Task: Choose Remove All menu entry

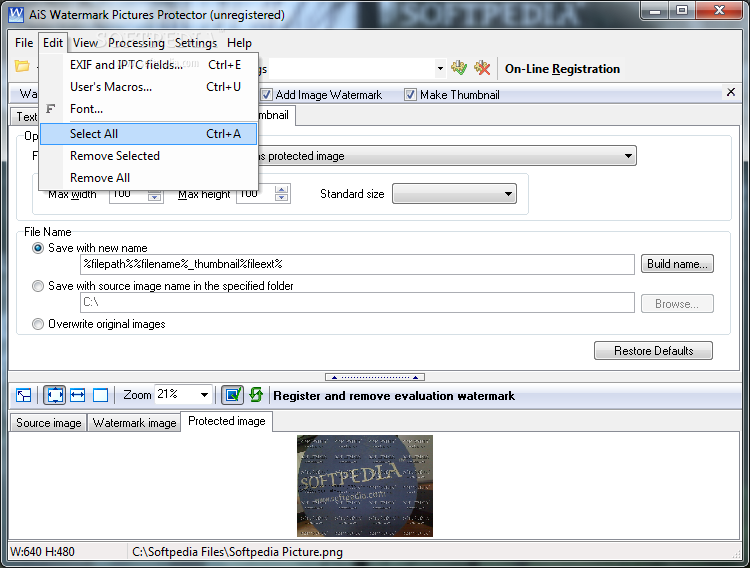Action: click(149, 178)
